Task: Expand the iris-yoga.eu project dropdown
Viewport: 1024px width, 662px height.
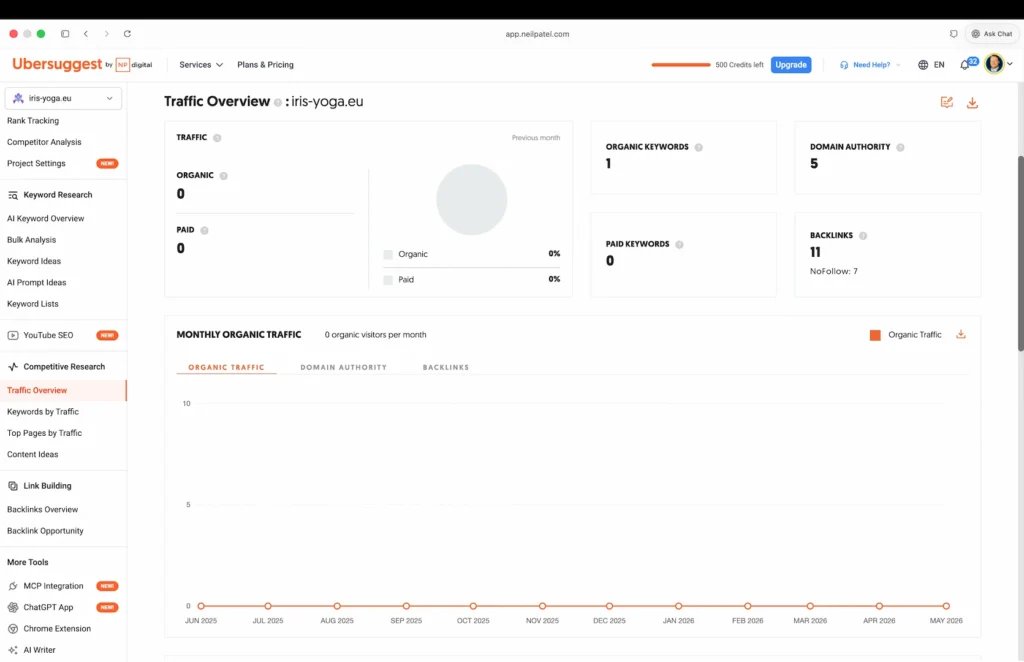Action: coord(63,98)
